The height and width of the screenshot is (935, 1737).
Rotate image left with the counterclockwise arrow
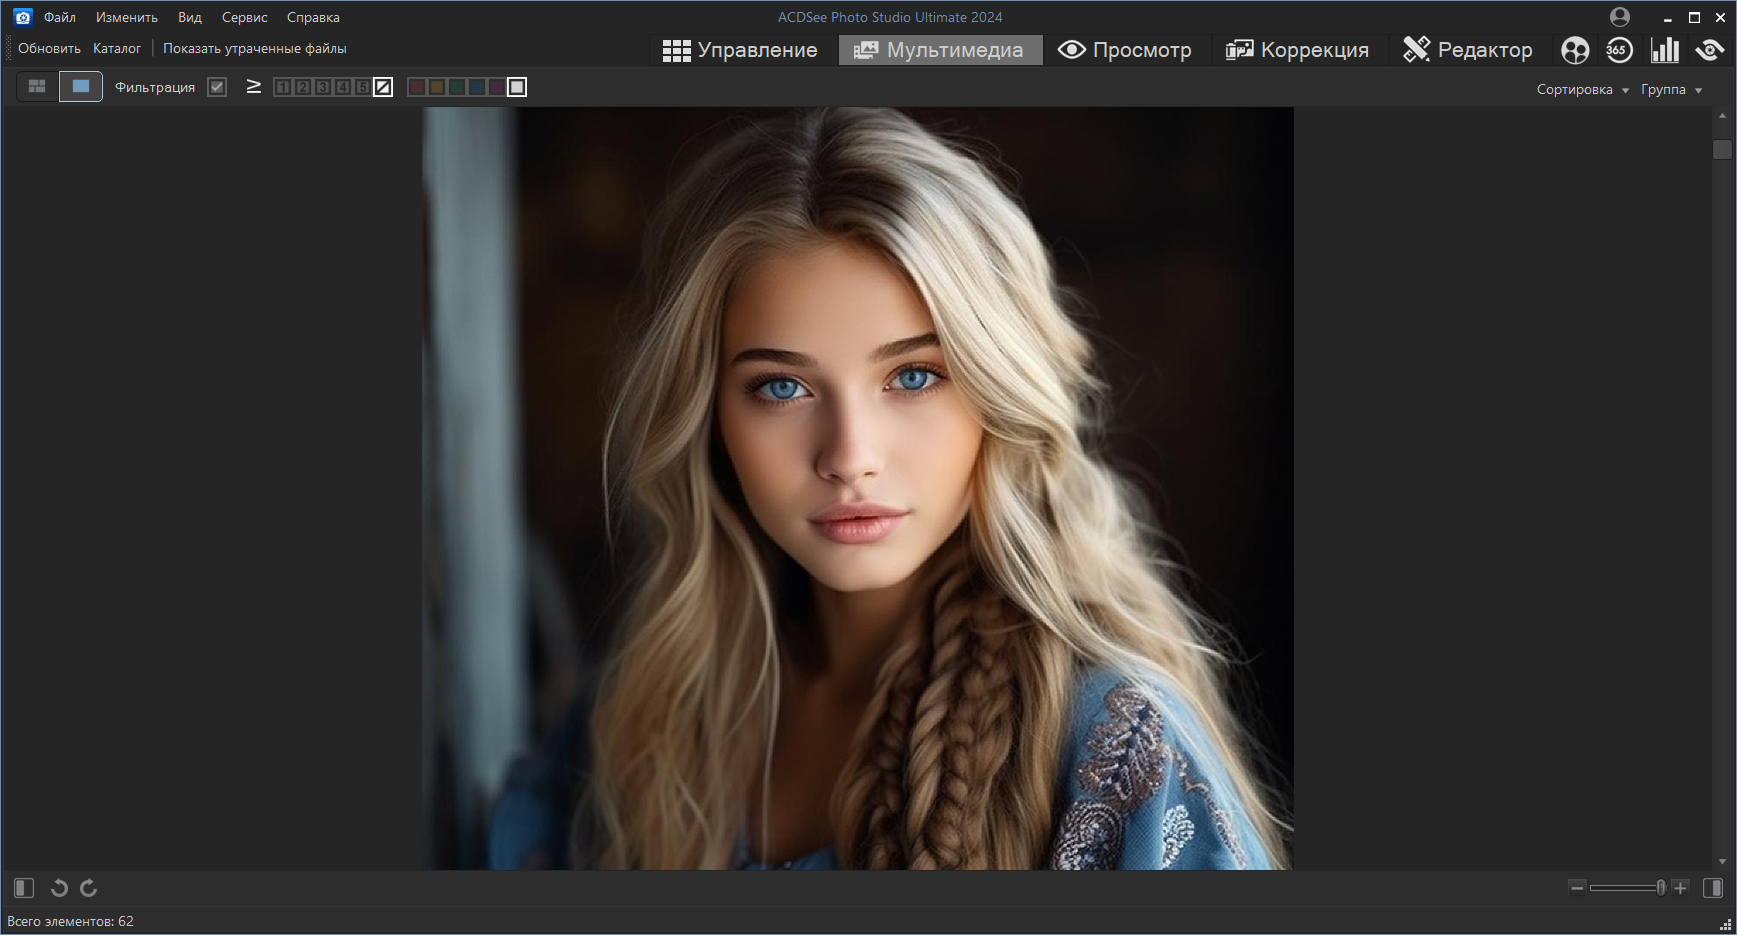[x=59, y=888]
